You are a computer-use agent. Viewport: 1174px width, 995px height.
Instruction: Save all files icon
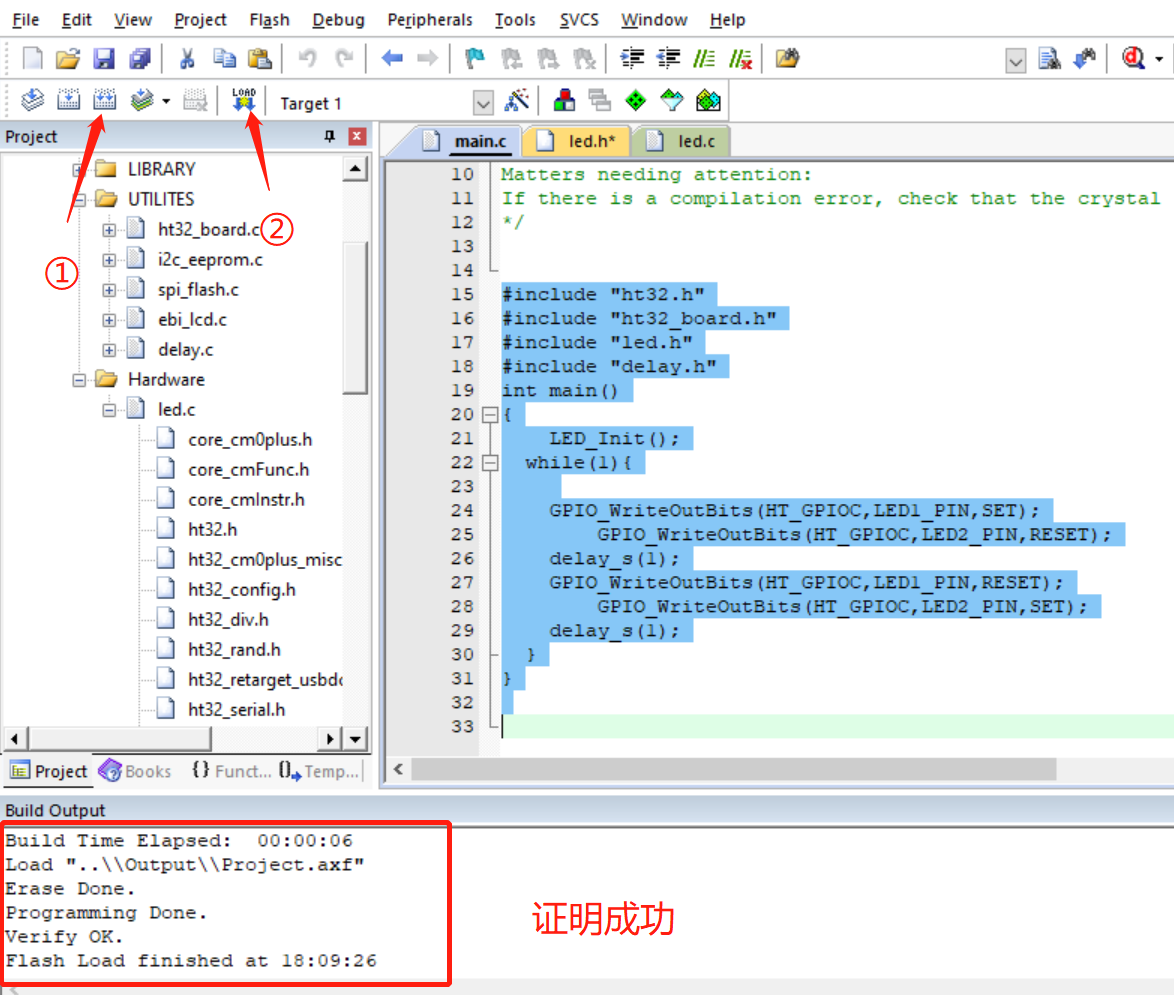click(x=140, y=58)
